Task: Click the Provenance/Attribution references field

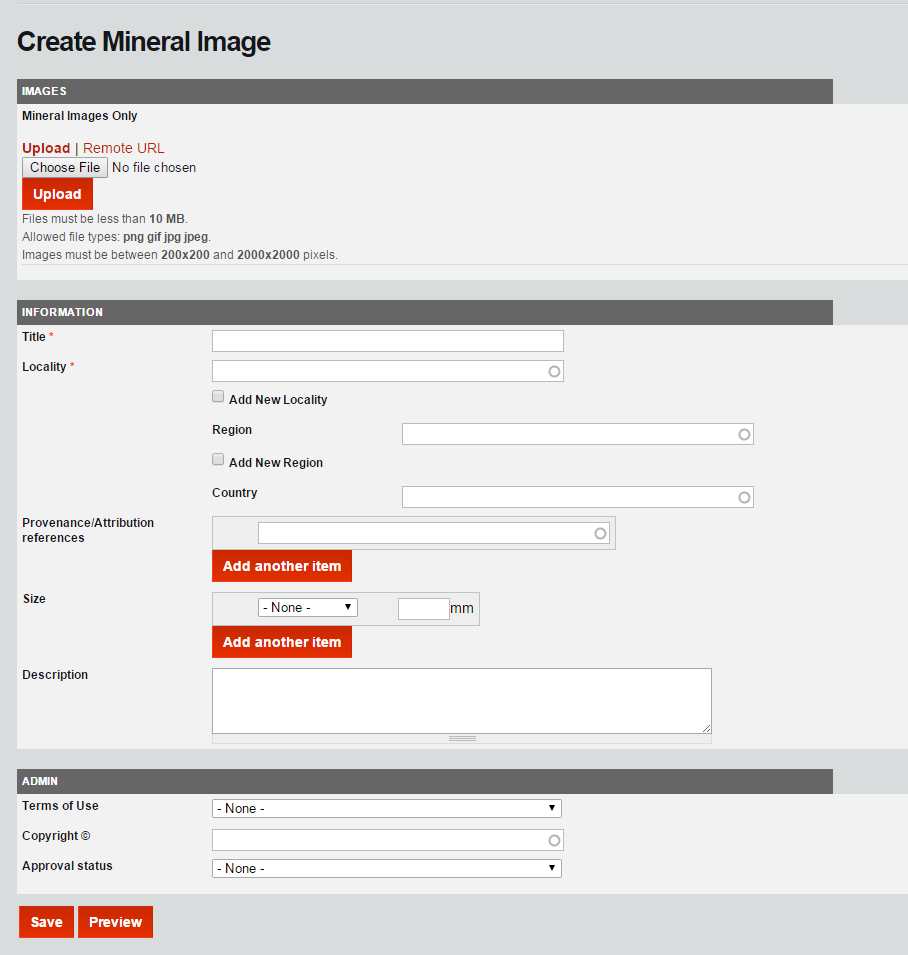Action: pyautogui.click(x=434, y=533)
